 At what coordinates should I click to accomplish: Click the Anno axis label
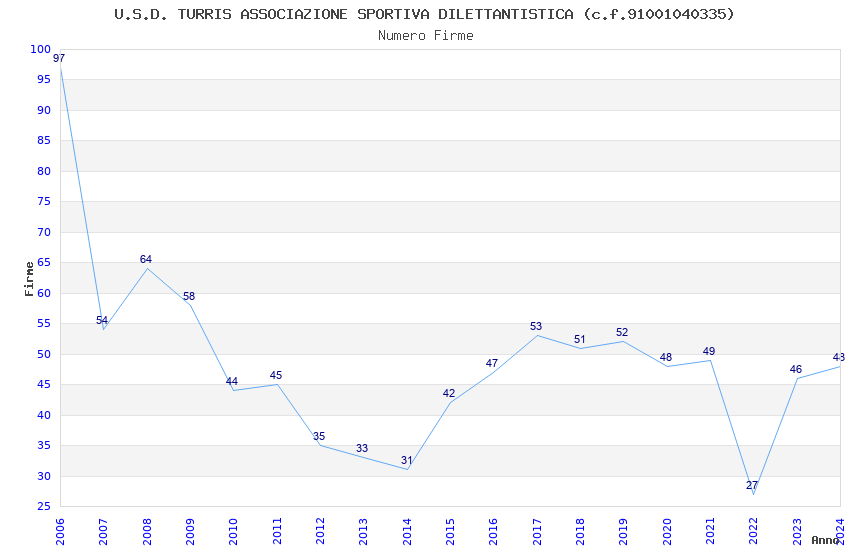coord(825,540)
